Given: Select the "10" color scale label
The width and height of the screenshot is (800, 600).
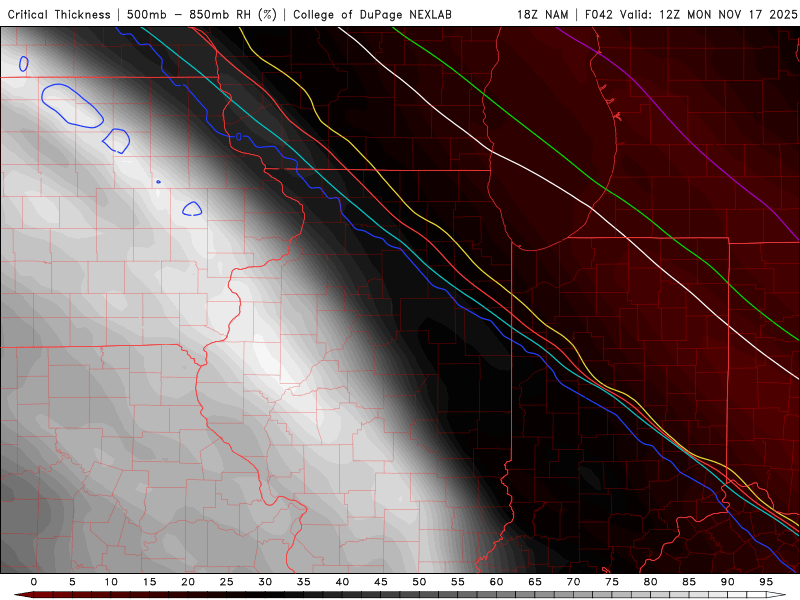Looking at the screenshot, I should point(111,582).
